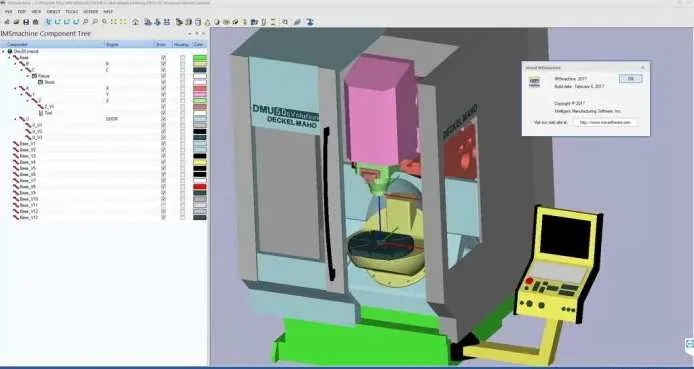Image resolution: width=694 pixels, height=369 pixels.
Task: Open the website link in About dialog
Action: [605, 122]
